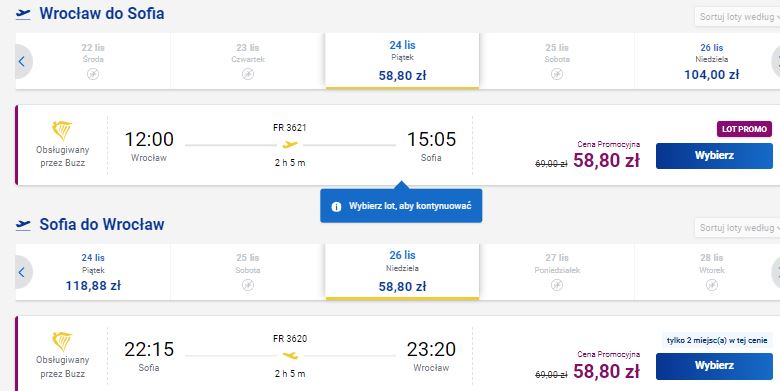Viewport: 780px width, 391px height.
Task: Click the info icon in the Wybierz lot tooltip
Action: click(336, 206)
